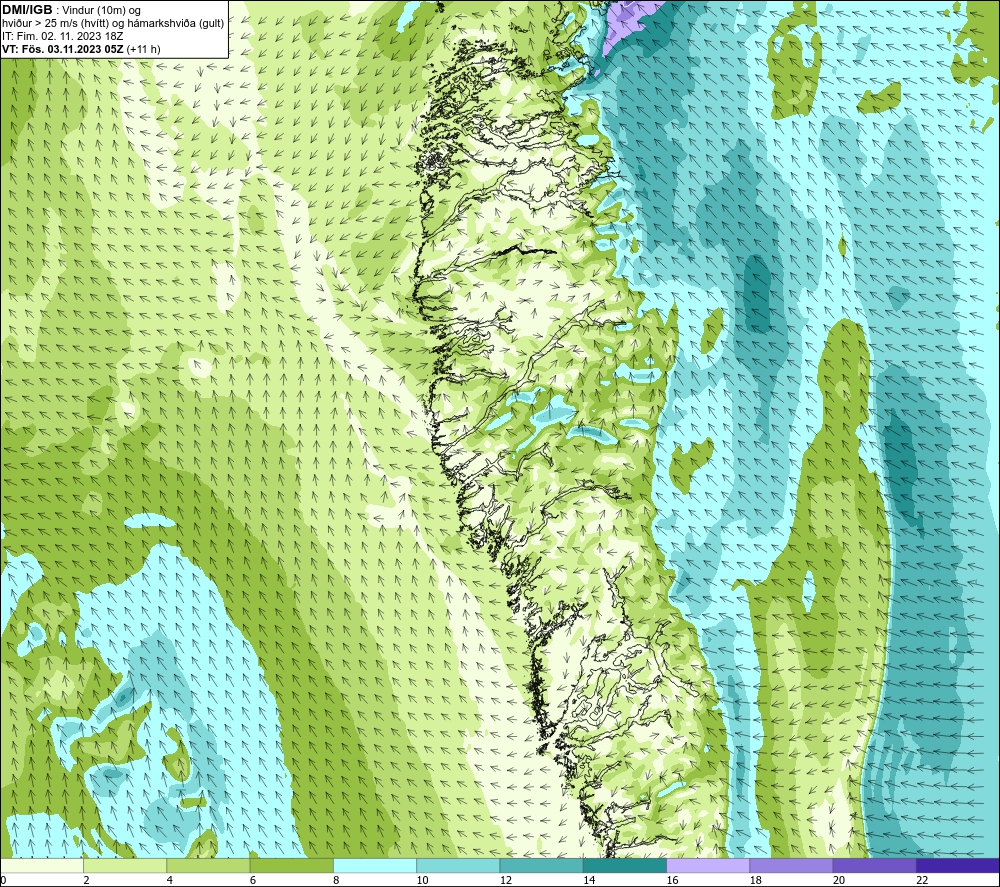The height and width of the screenshot is (887, 1000).
Task: Click the 'DMI/IGB' title text
Action: [27, 10]
